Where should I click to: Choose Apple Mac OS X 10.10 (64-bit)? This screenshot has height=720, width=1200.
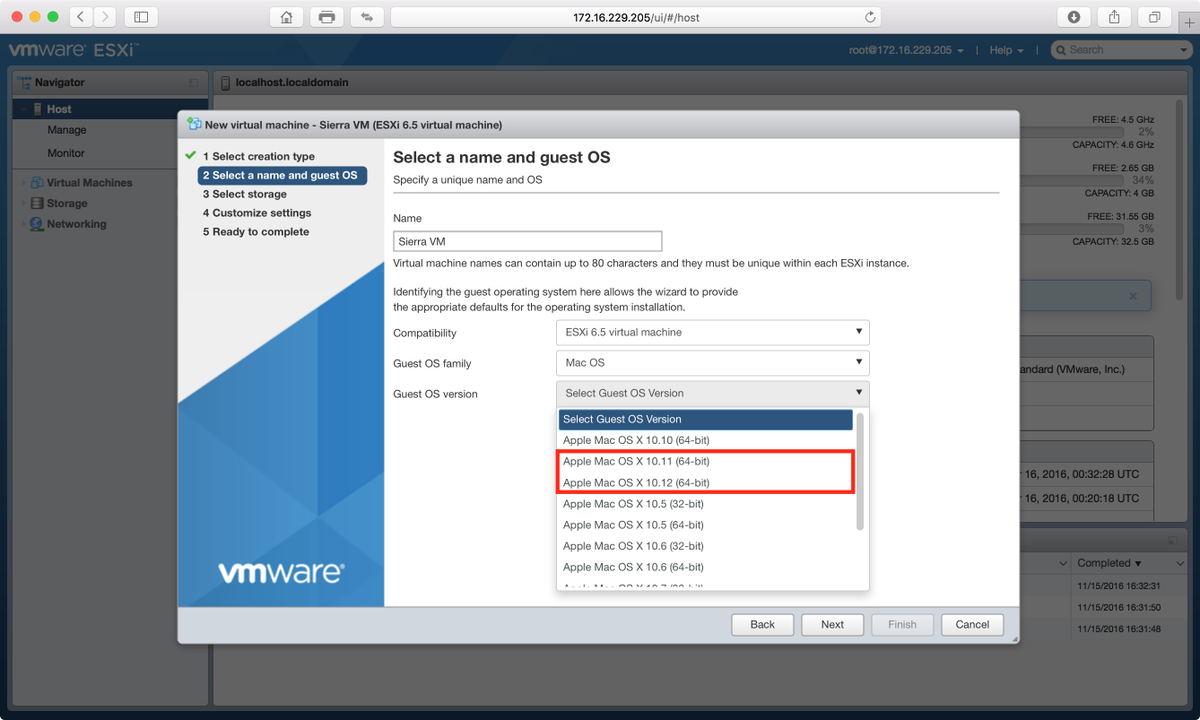pyautogui.click(x=705, y=440)
